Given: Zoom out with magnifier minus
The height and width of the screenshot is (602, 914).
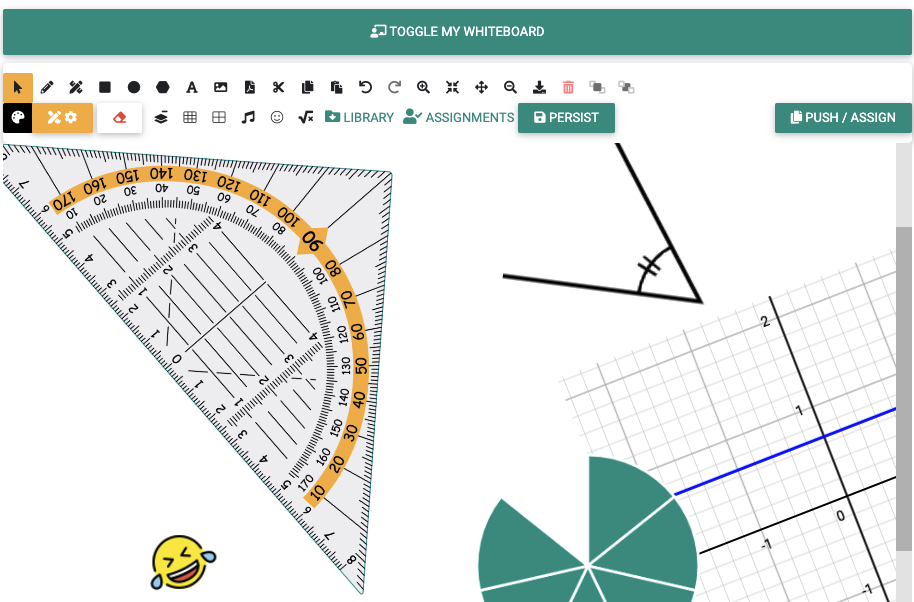Looking at the screenshot, I should click(x=510, y=87).
